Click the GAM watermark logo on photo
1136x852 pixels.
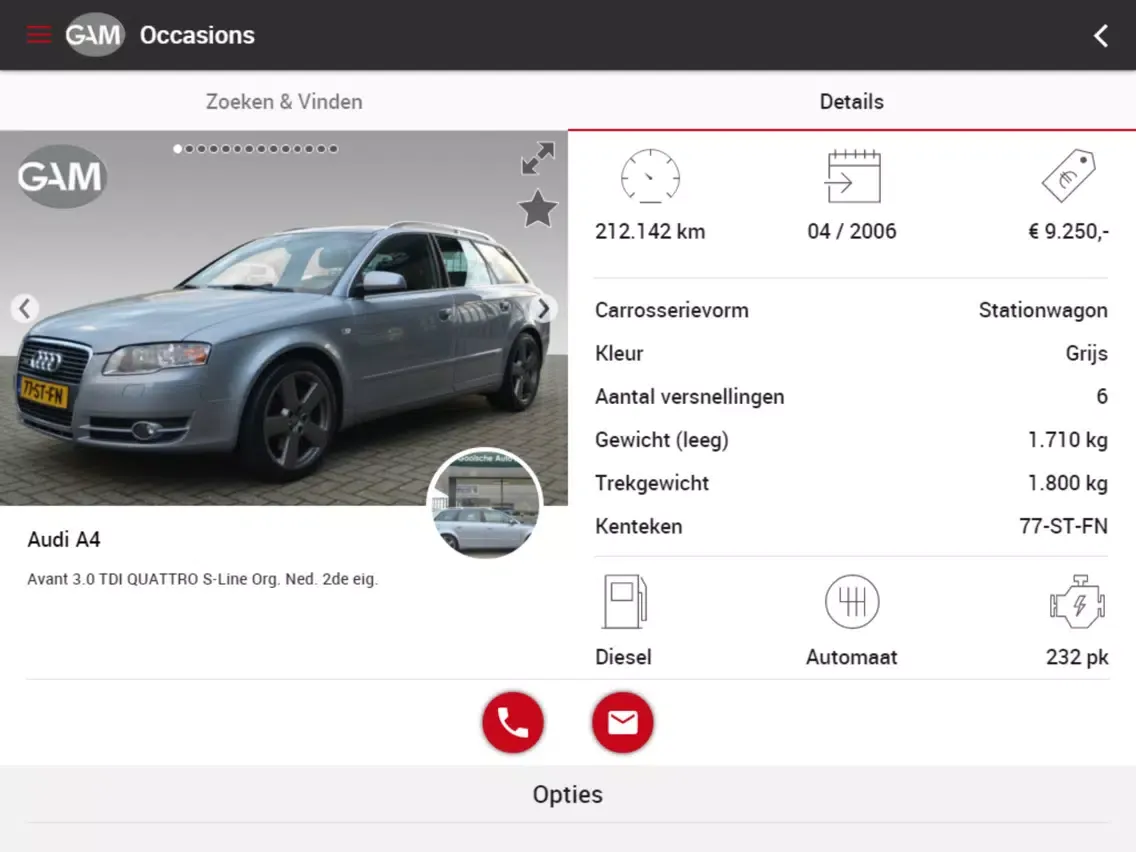[x=62, y=176]
